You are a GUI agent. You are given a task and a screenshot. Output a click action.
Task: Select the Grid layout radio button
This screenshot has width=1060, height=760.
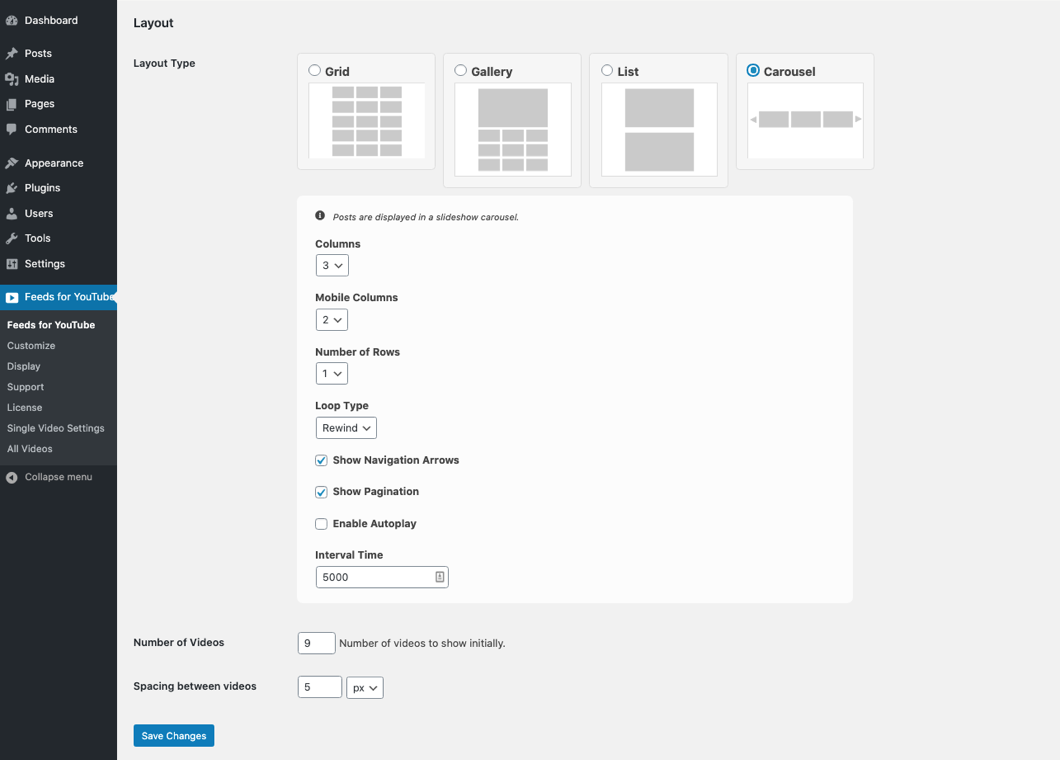[315, 71]
